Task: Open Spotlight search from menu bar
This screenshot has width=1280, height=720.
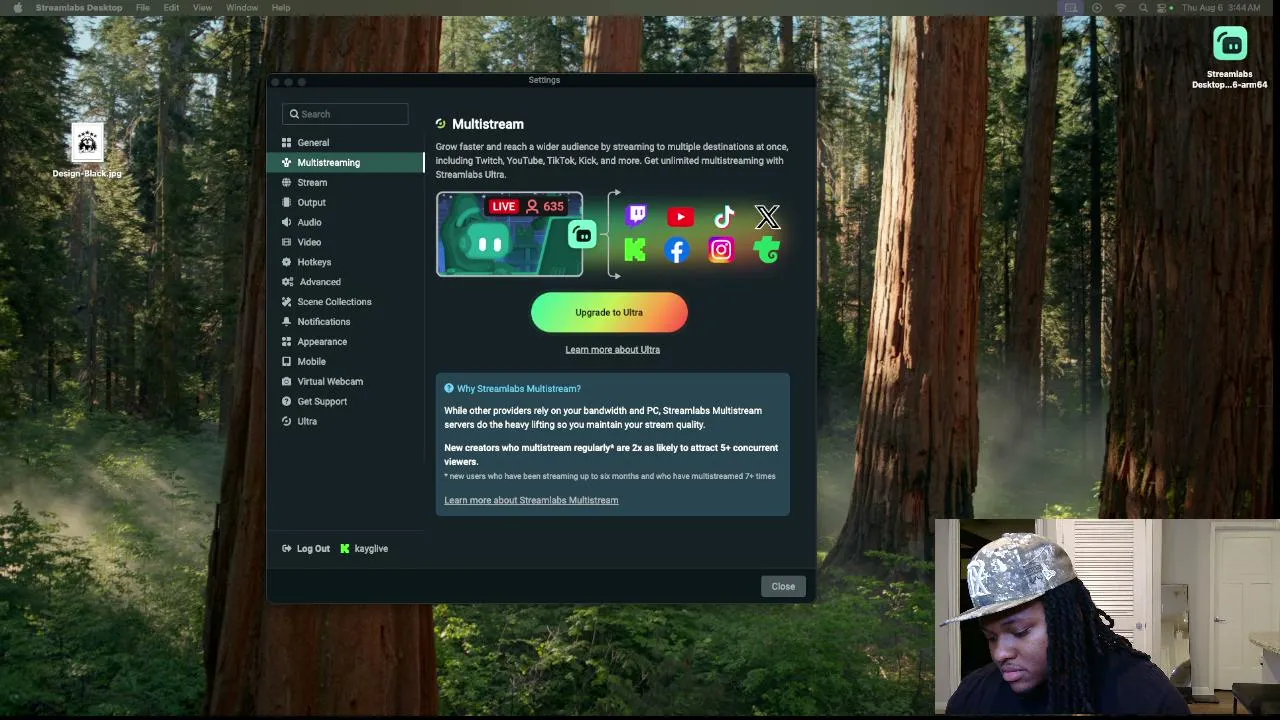Action: coord(1143,8)
